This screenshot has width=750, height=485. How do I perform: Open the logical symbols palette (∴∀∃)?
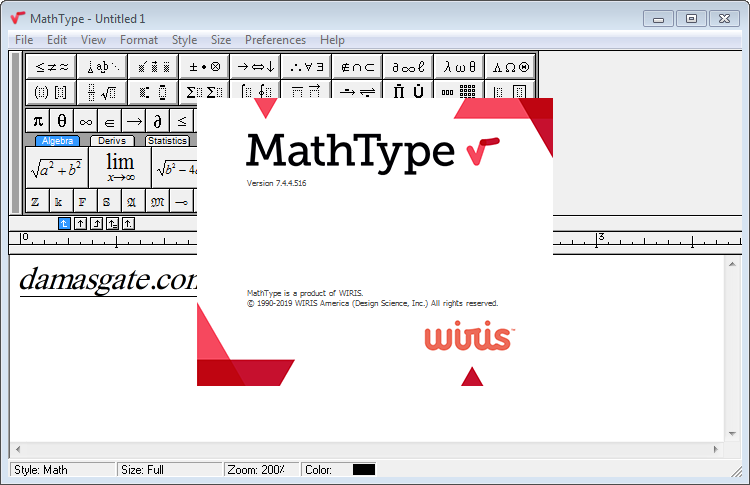pos(307,66)
